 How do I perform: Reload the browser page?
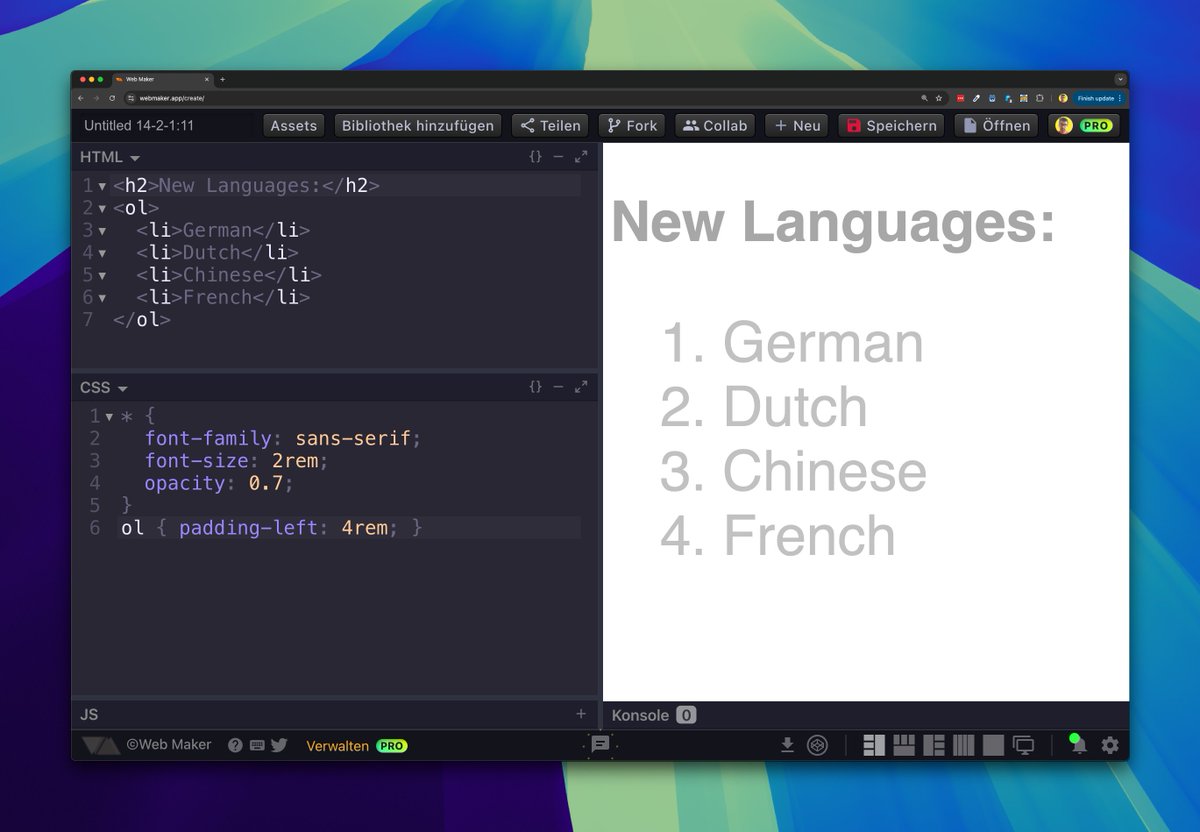[112, 98]
